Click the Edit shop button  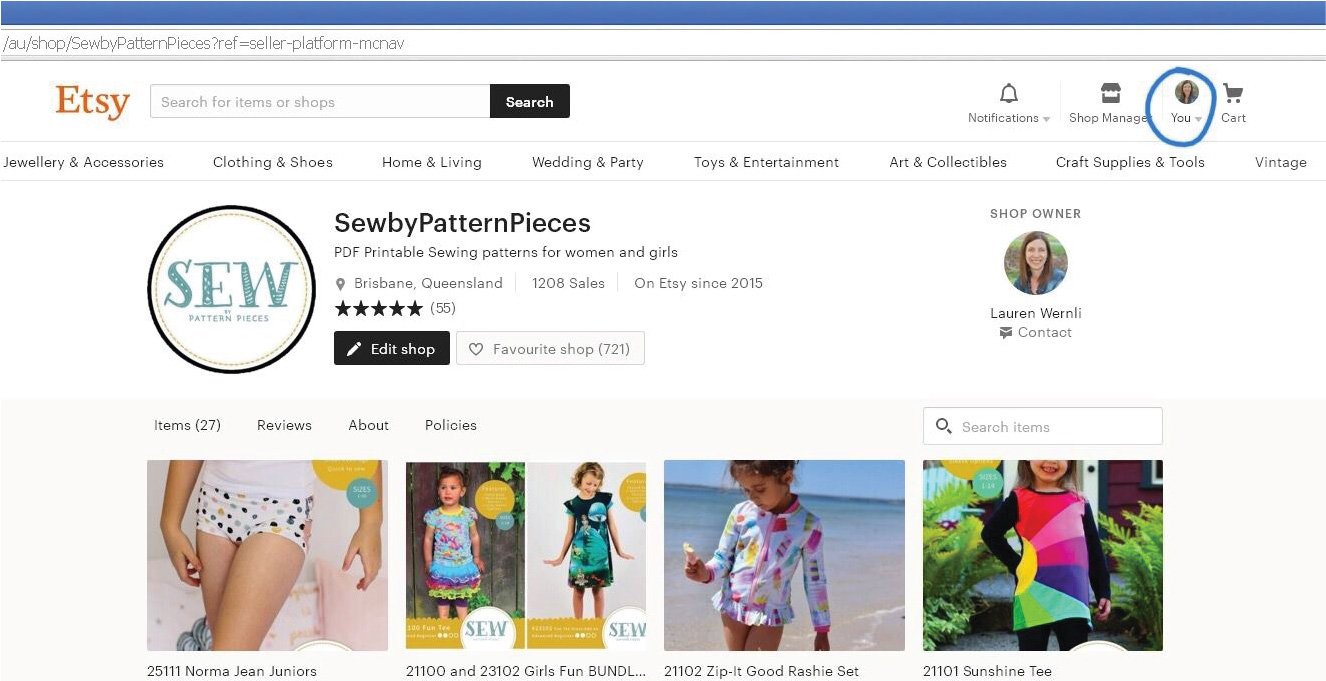coord(391,349)
